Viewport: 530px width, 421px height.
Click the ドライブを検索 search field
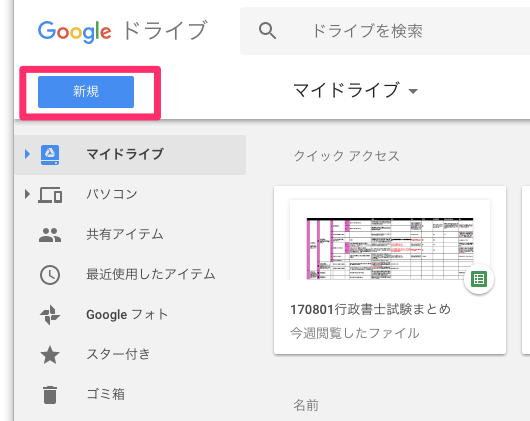coord(385,31)
